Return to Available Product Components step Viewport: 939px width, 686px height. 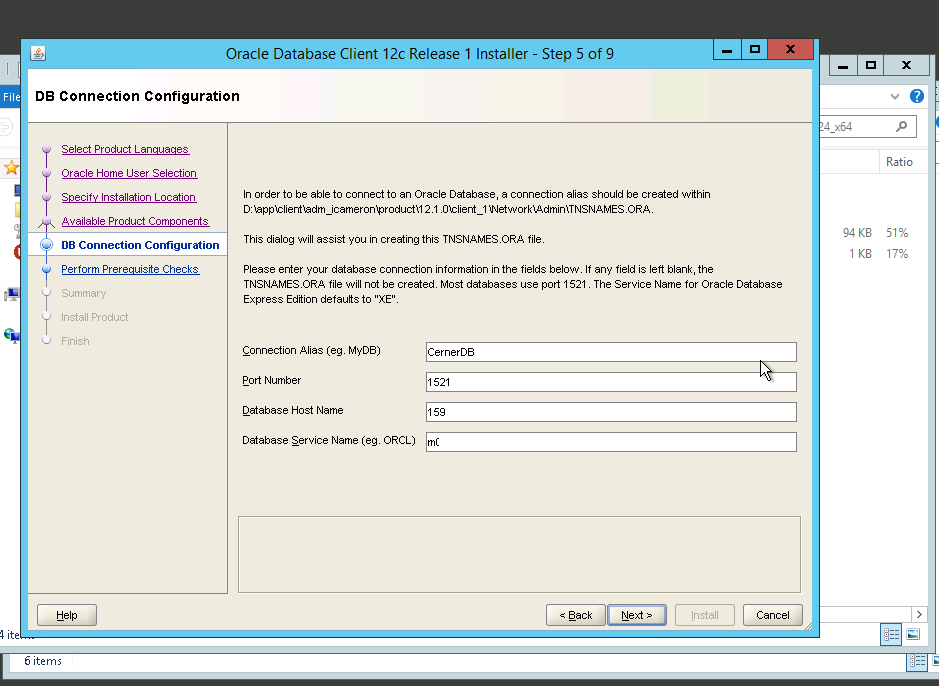pos(134,221)
